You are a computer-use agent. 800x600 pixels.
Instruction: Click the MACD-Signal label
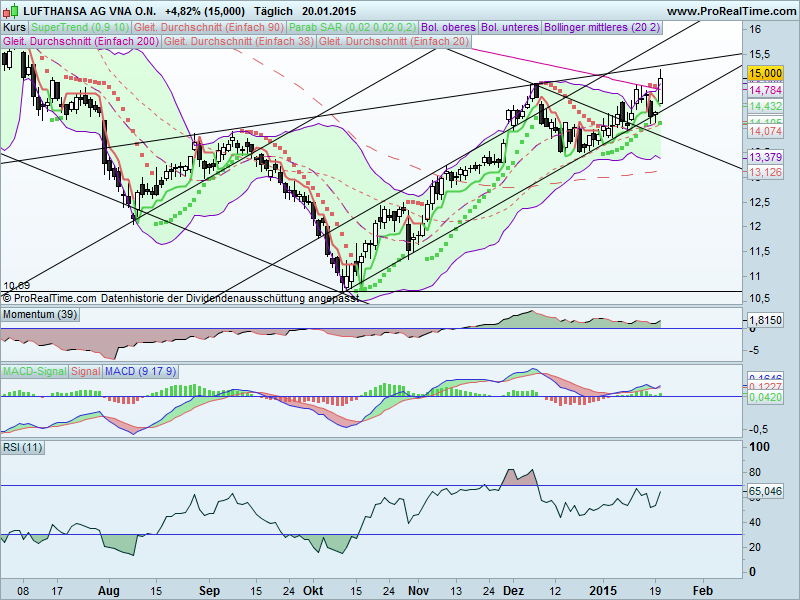click(x=35, y=371)
